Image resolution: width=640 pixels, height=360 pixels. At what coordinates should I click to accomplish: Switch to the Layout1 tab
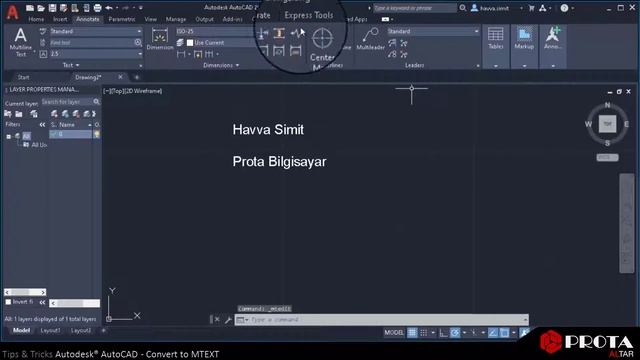pos(50,331)
